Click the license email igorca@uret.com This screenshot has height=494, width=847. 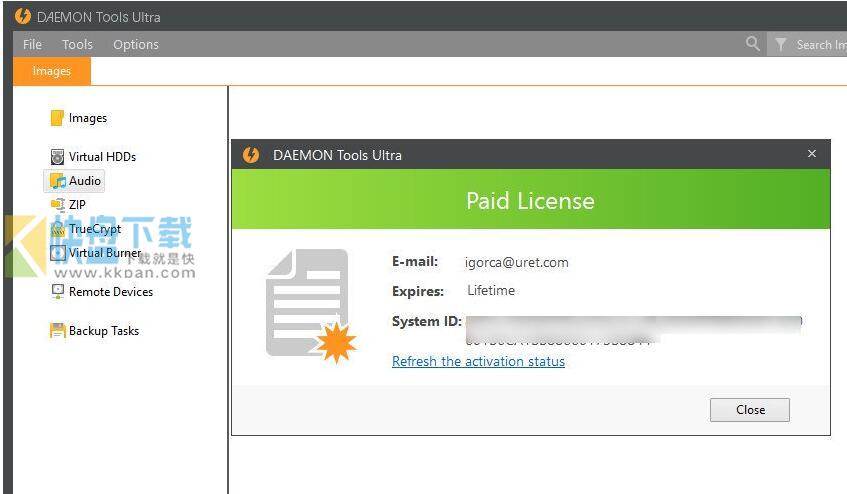pos(516,262)
